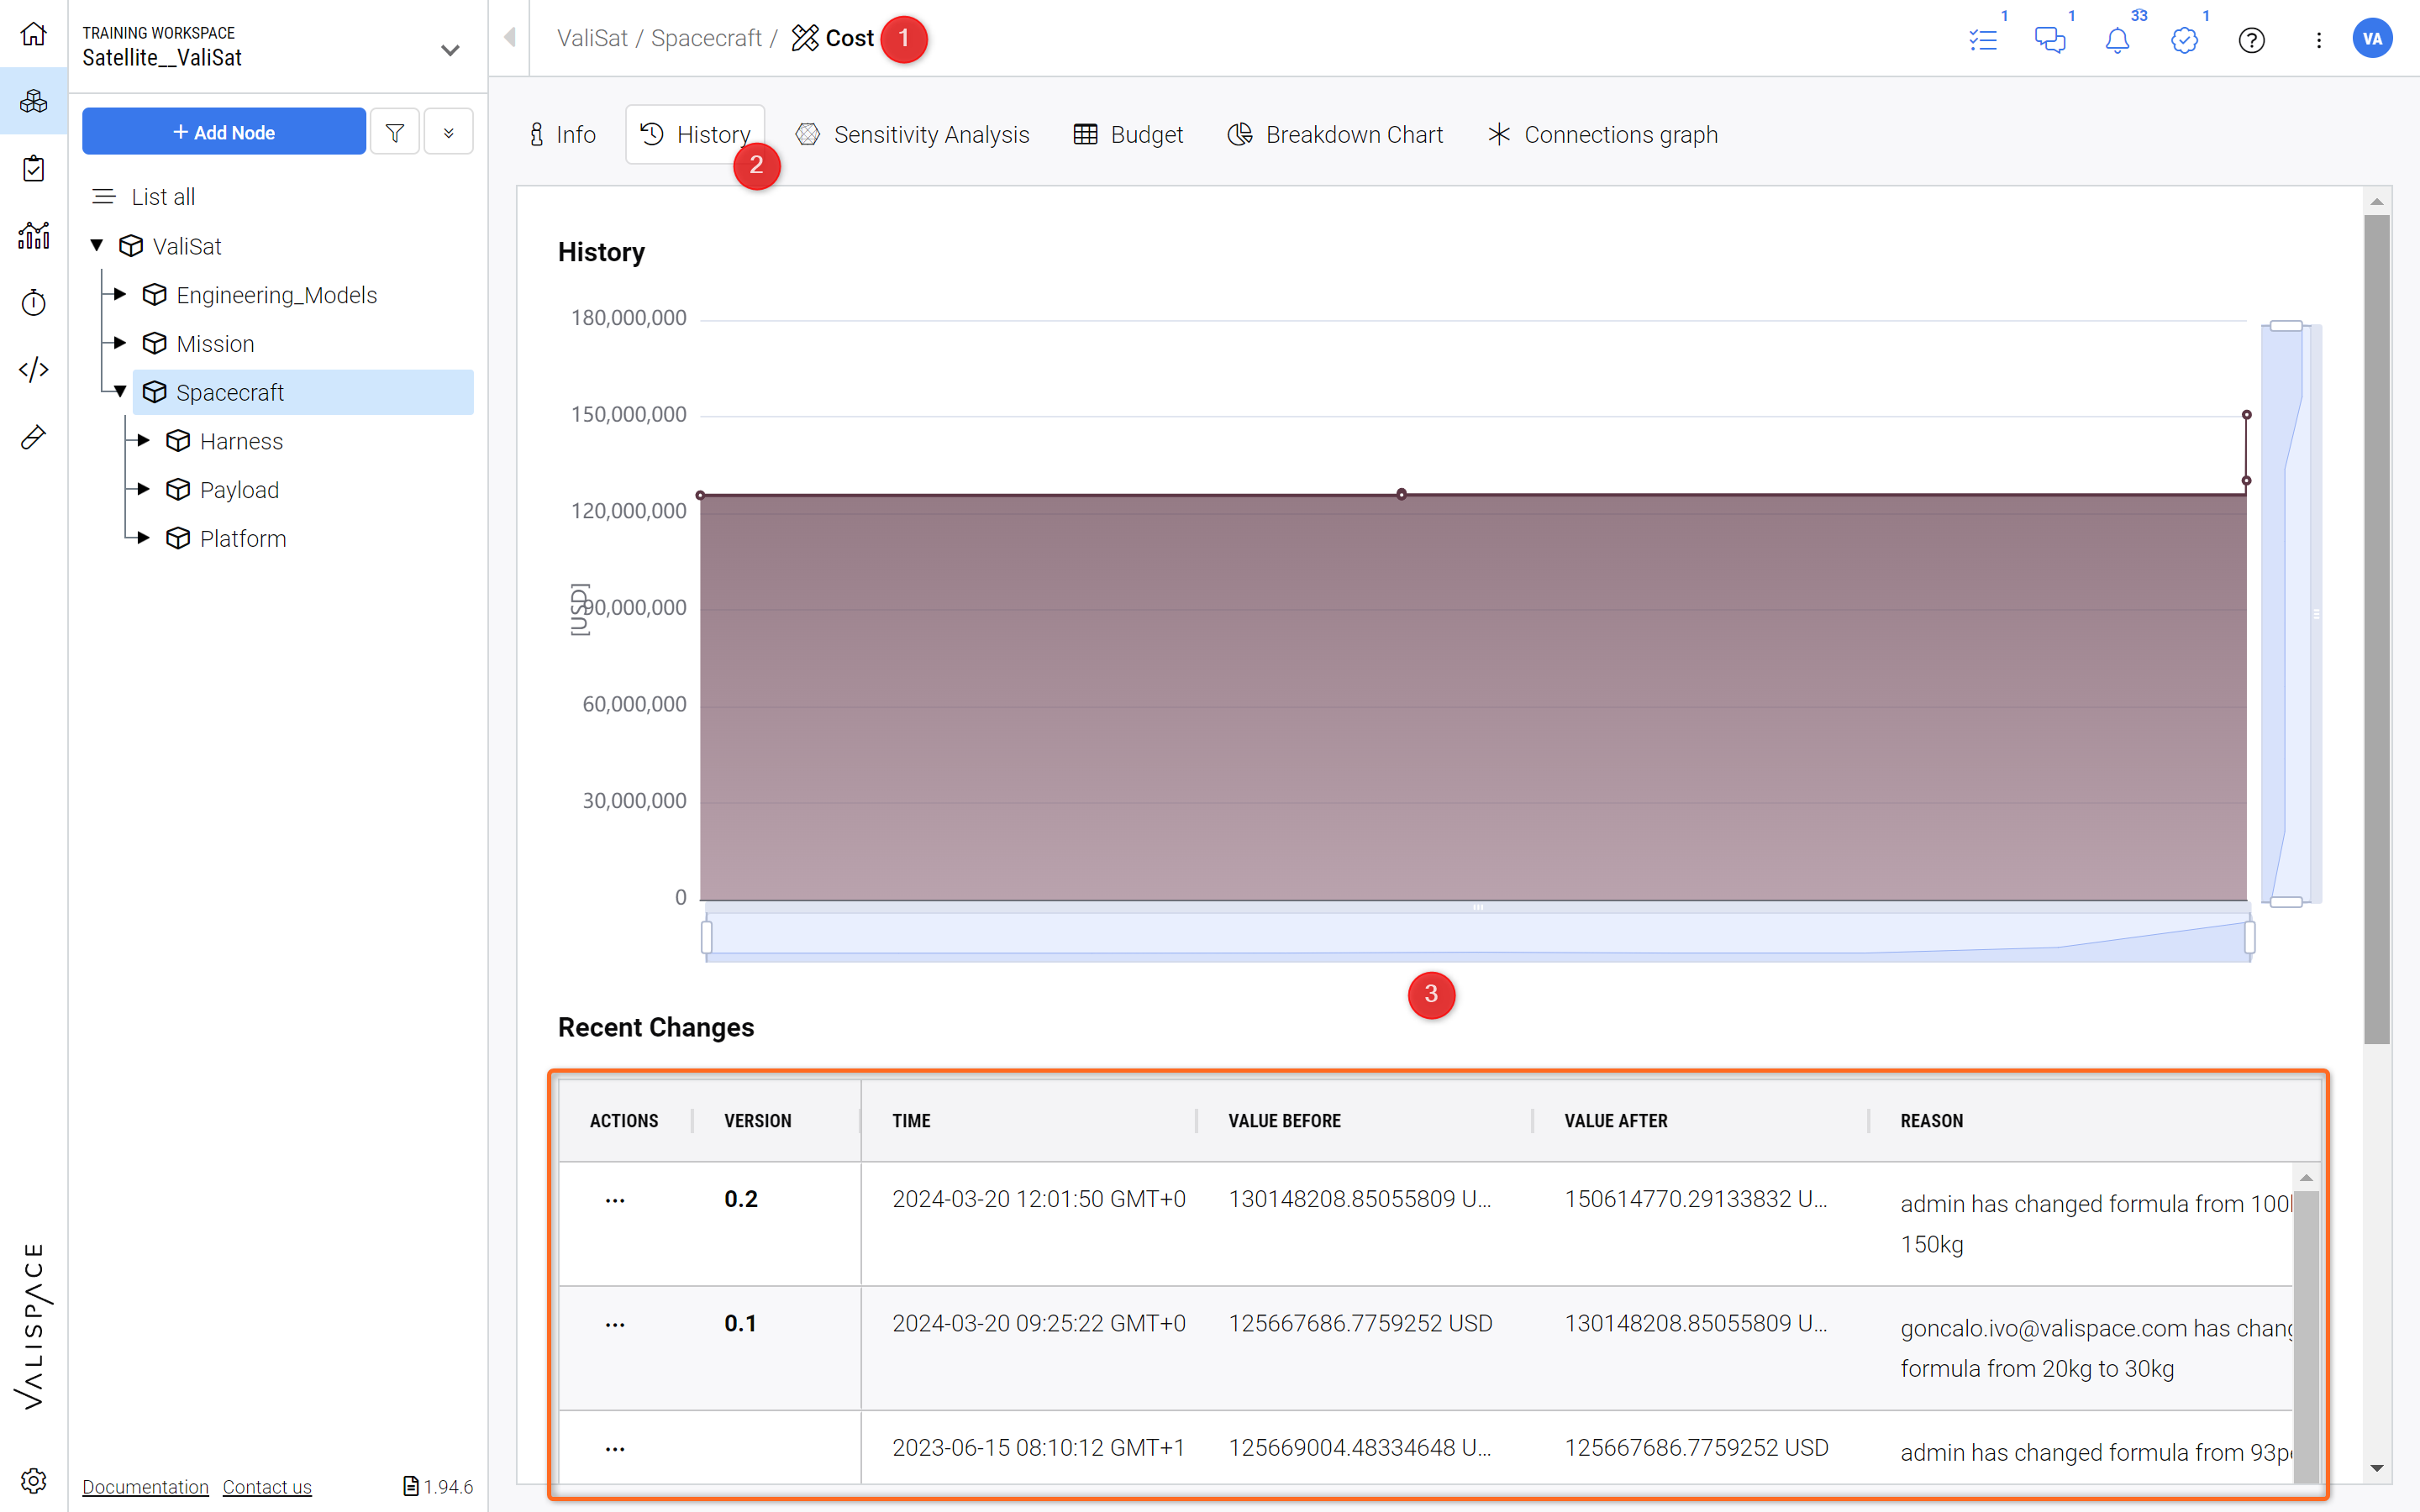
Task: Click the List all lines icon
Action: [x=104, y=197]
